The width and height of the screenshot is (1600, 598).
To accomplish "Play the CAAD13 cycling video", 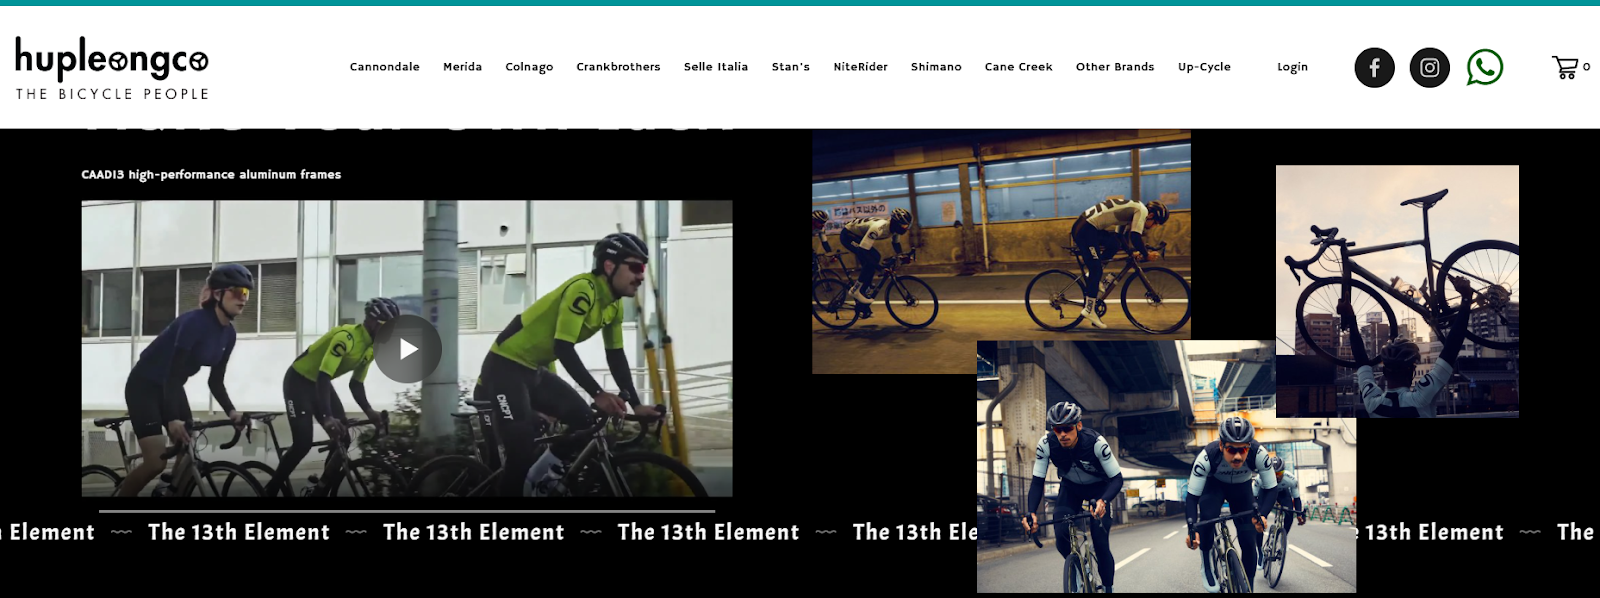I will 408,349.
